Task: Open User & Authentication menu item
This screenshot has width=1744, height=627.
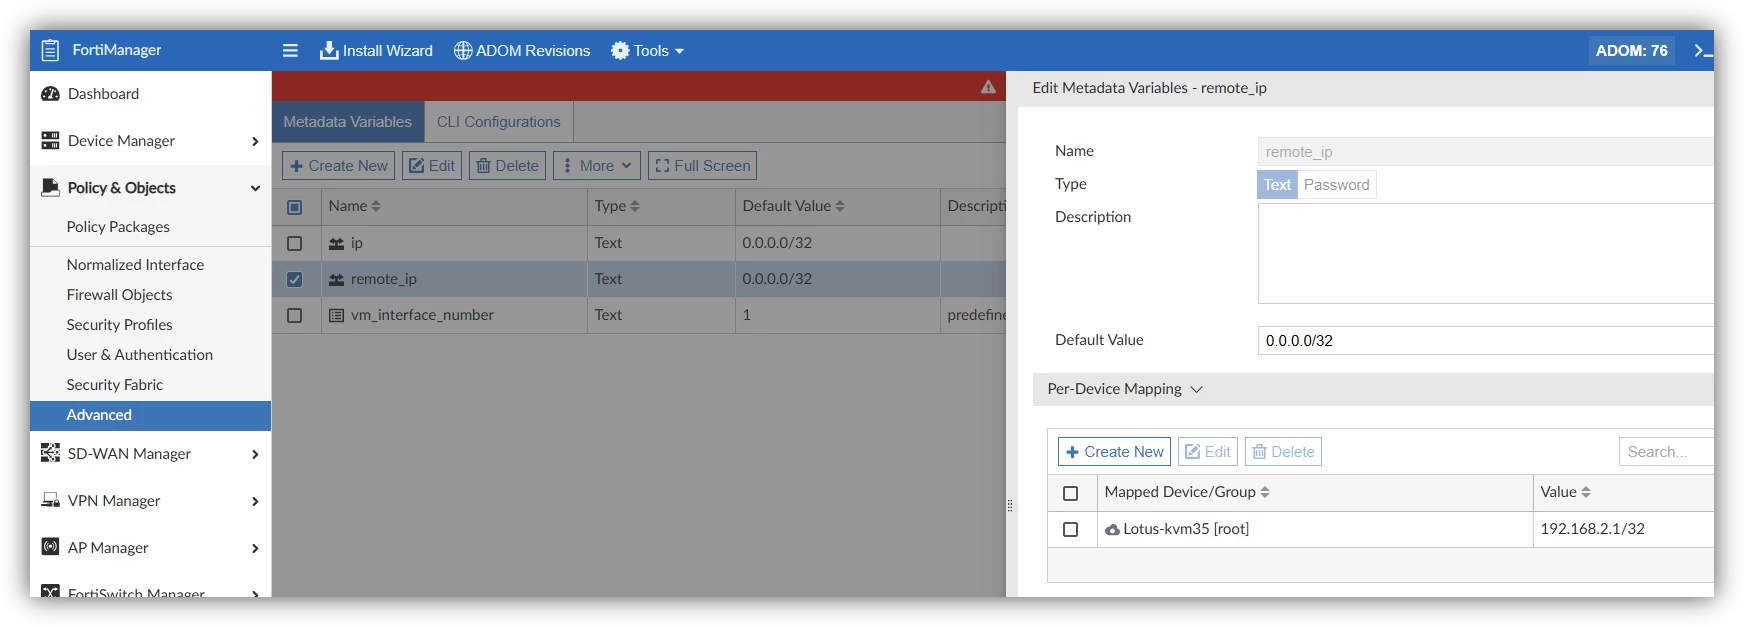Action: [x=139, y=355]
